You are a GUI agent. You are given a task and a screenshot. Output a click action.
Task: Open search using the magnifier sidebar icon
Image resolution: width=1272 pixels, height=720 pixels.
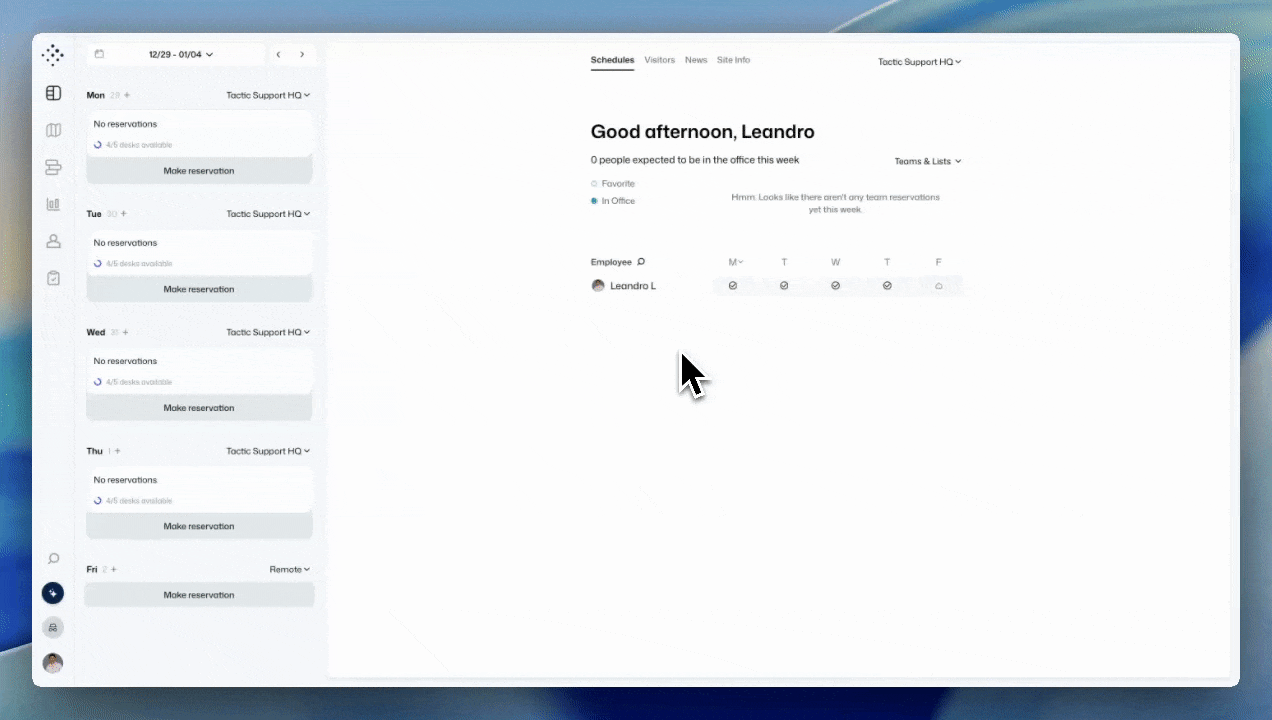click(x=53, y=558)
